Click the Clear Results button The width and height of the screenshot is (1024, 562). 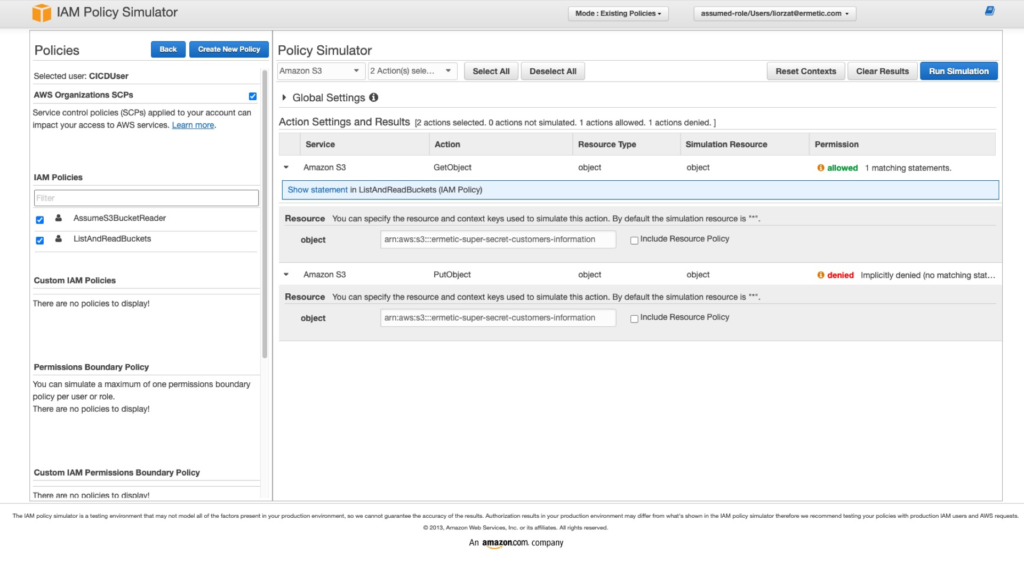[x=882, y=71]
